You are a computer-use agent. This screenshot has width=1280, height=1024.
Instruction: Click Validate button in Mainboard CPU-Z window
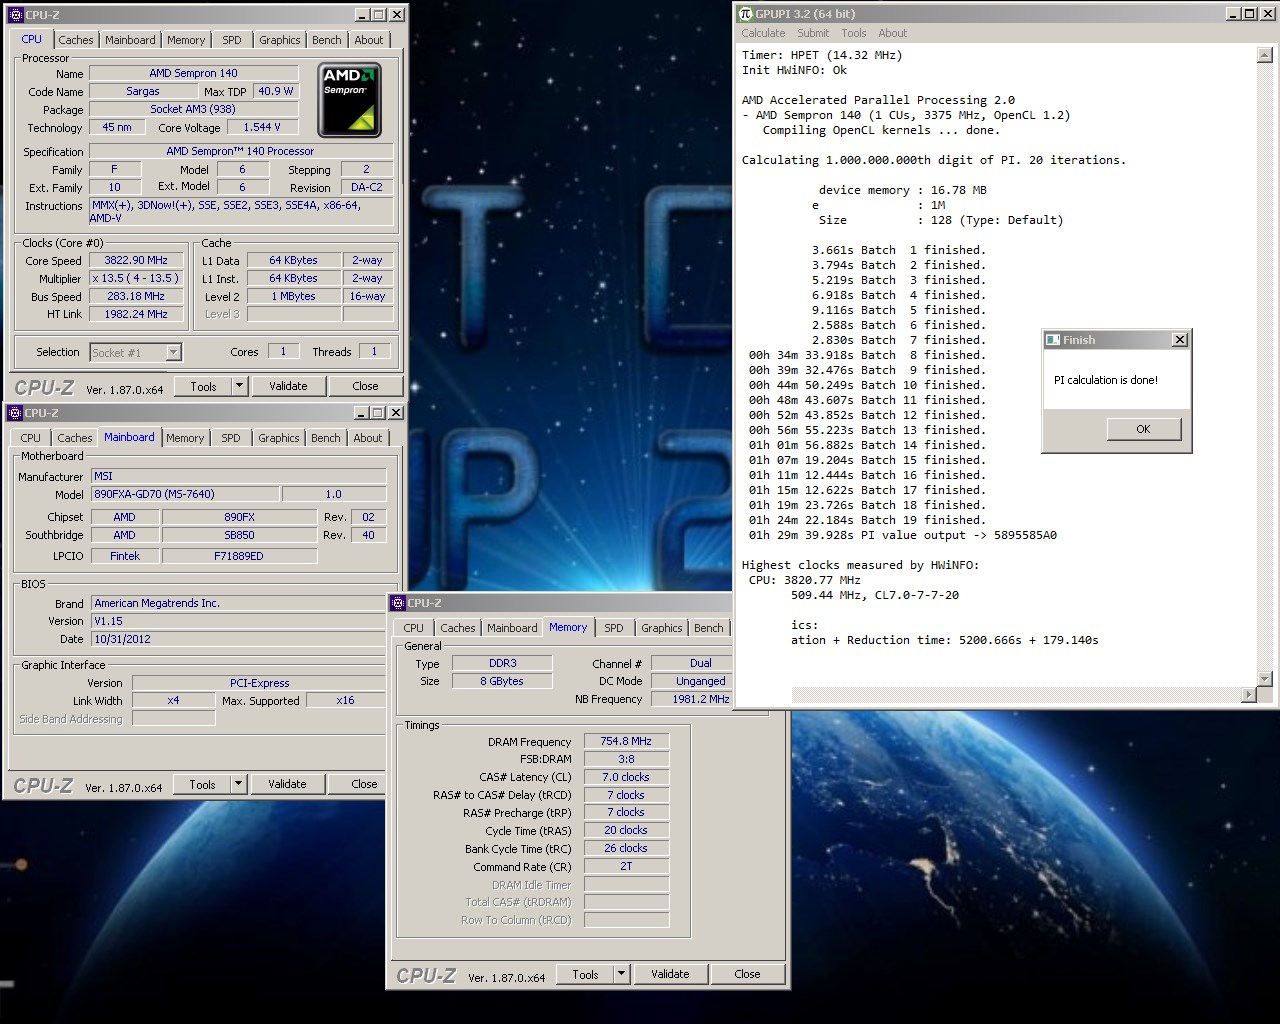point(287,784)
